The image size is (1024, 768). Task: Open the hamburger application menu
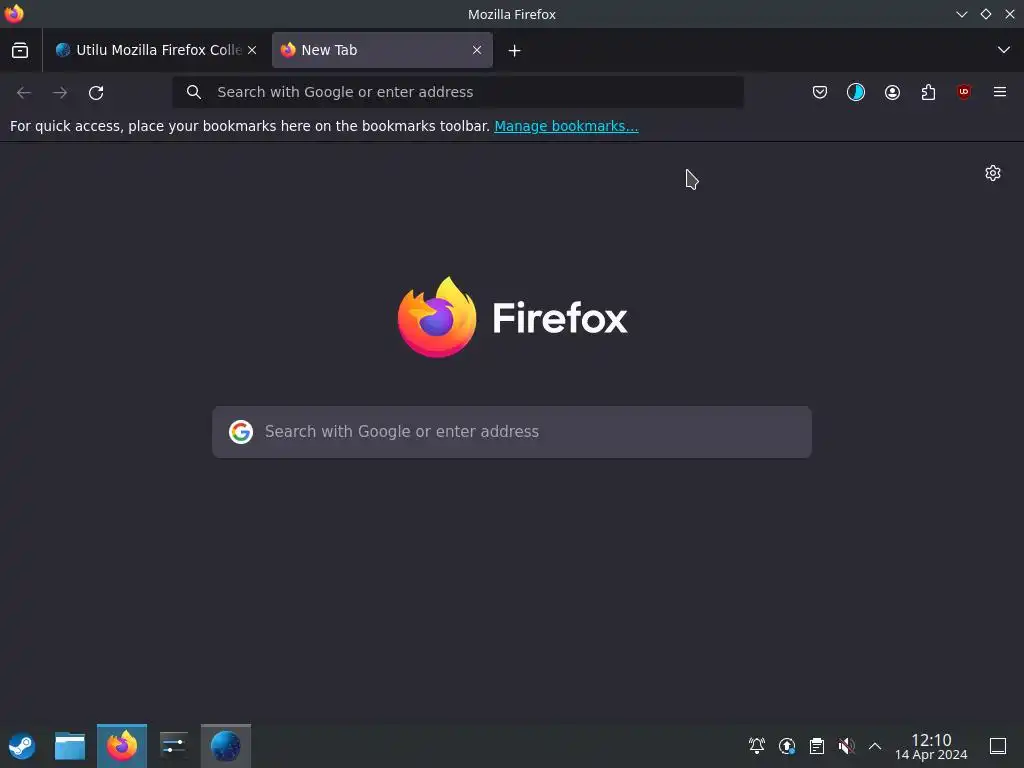click(1000, 92)
